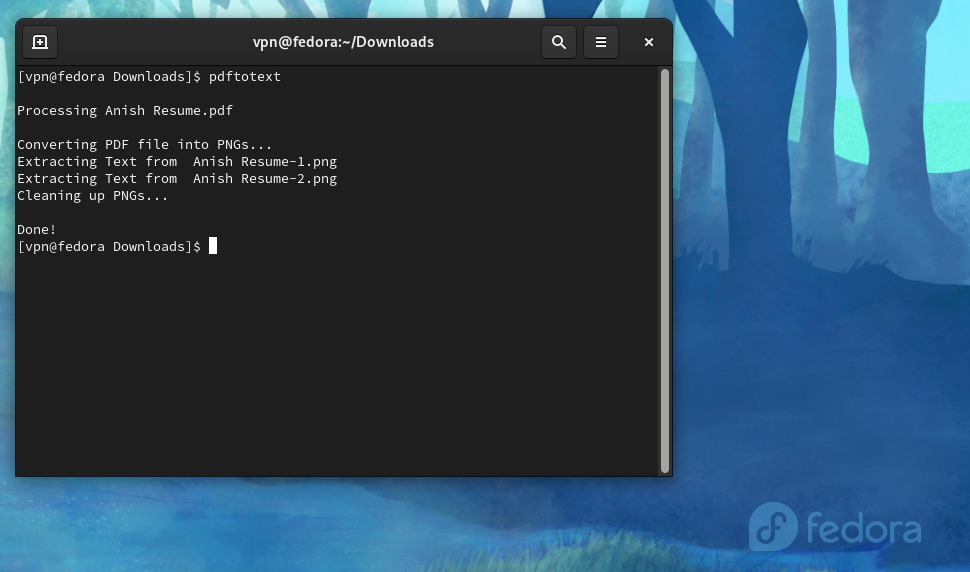The width and height of the screenshot is (970, 572).
Task: Click the first '[vpn@fedora Downloads]$' prompt
Action: [109, 77]
